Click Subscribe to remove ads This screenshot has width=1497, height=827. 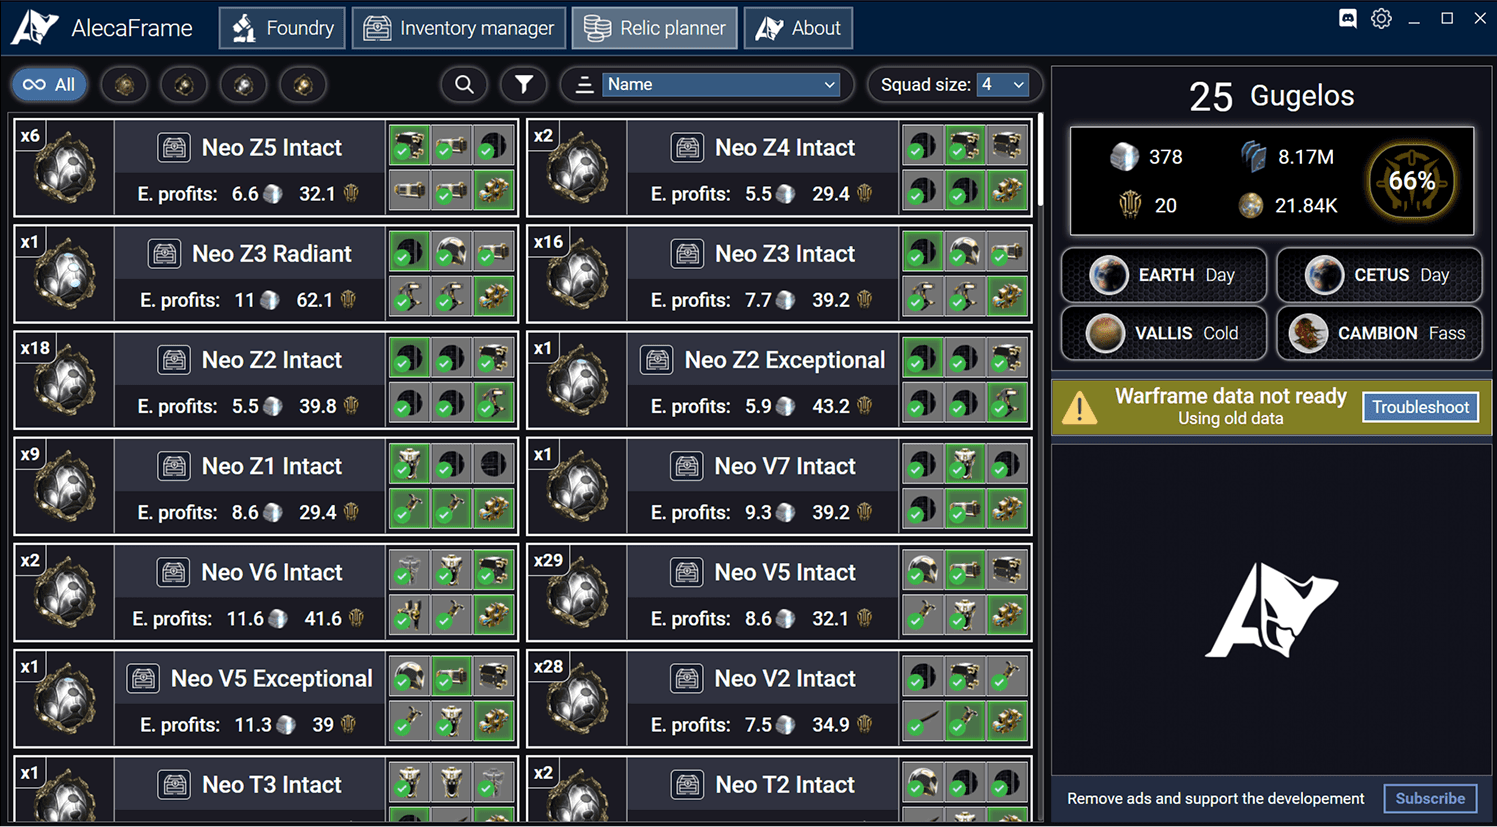coord(1430,798)
